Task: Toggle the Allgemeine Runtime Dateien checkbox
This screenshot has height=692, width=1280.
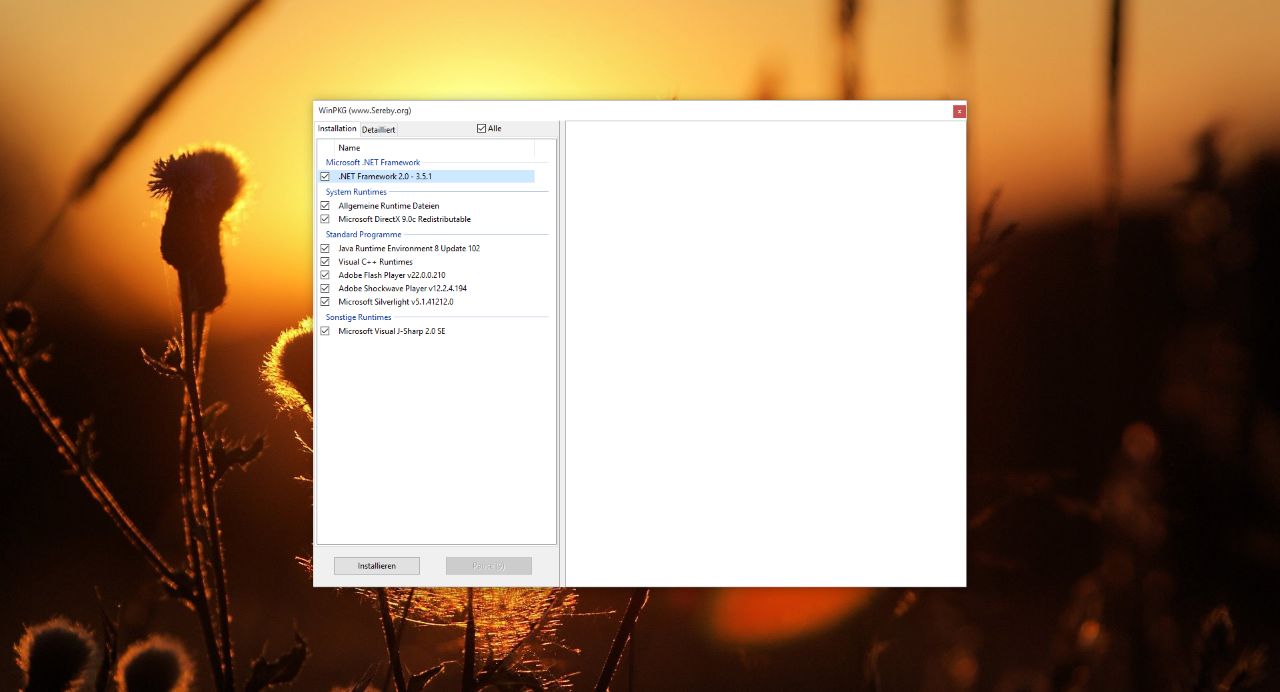Action: 325,206
